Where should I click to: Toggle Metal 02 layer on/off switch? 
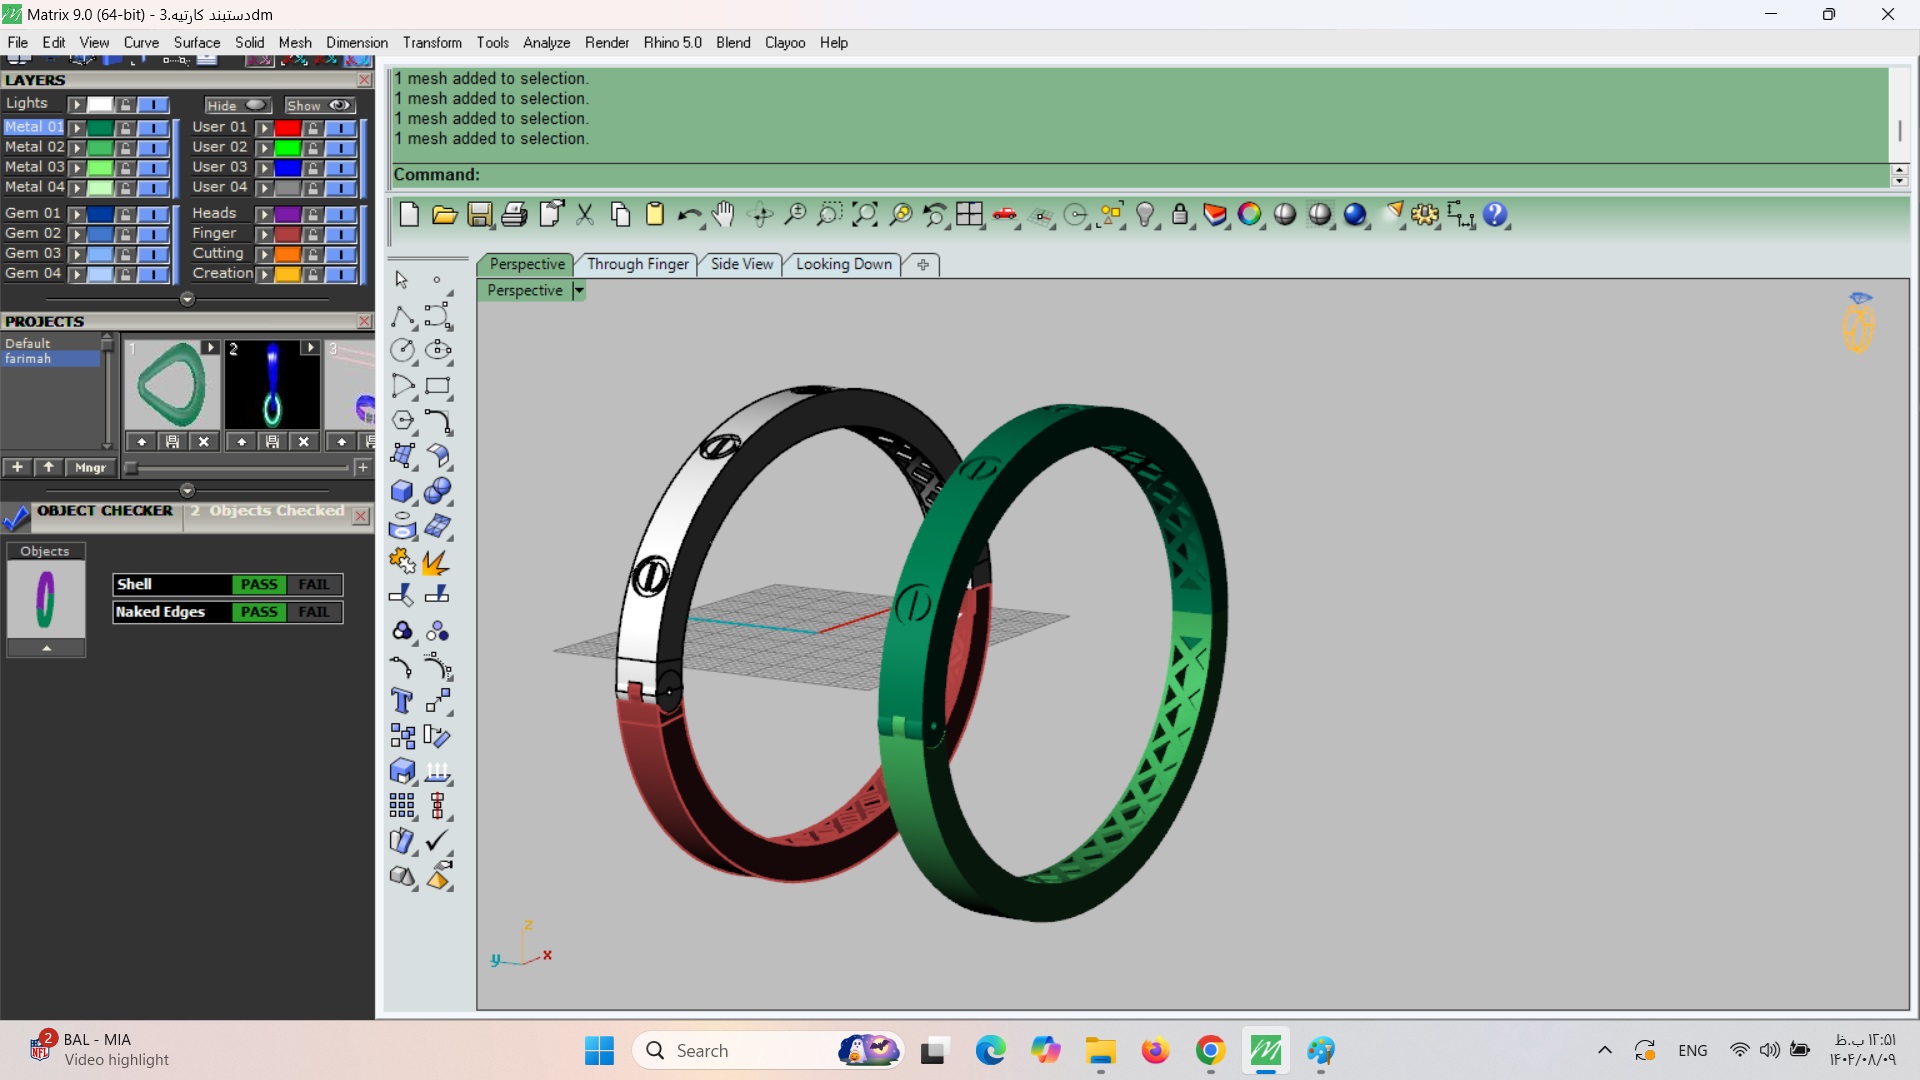coord(152,148)
